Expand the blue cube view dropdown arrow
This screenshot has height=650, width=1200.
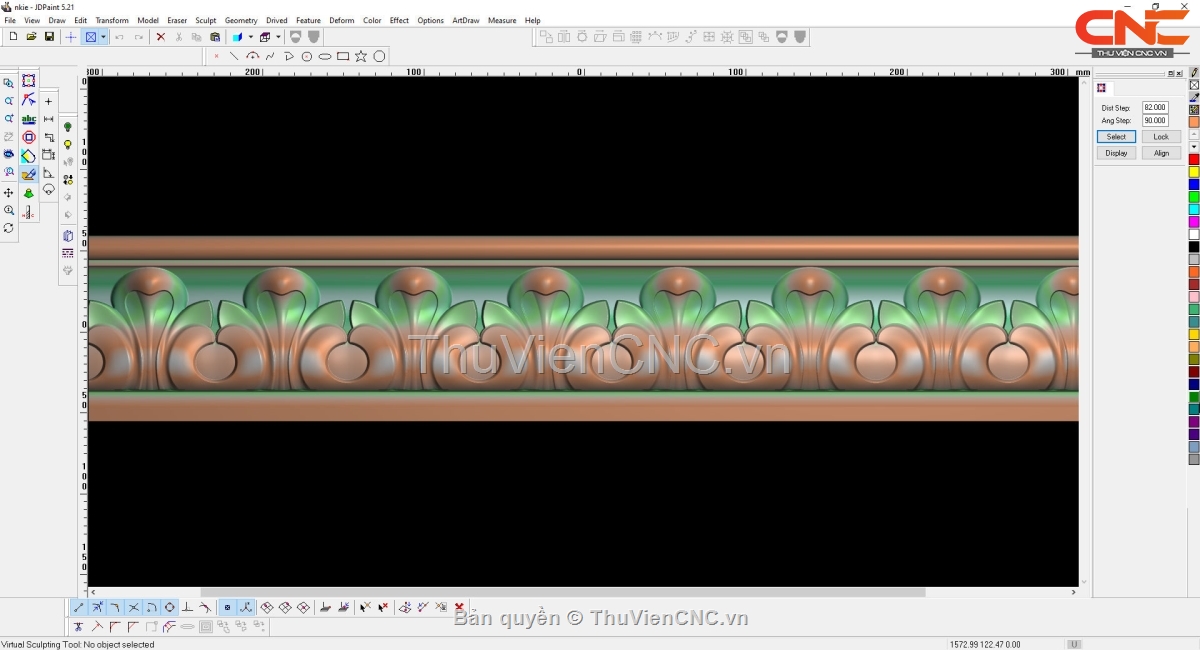(250, 37)
